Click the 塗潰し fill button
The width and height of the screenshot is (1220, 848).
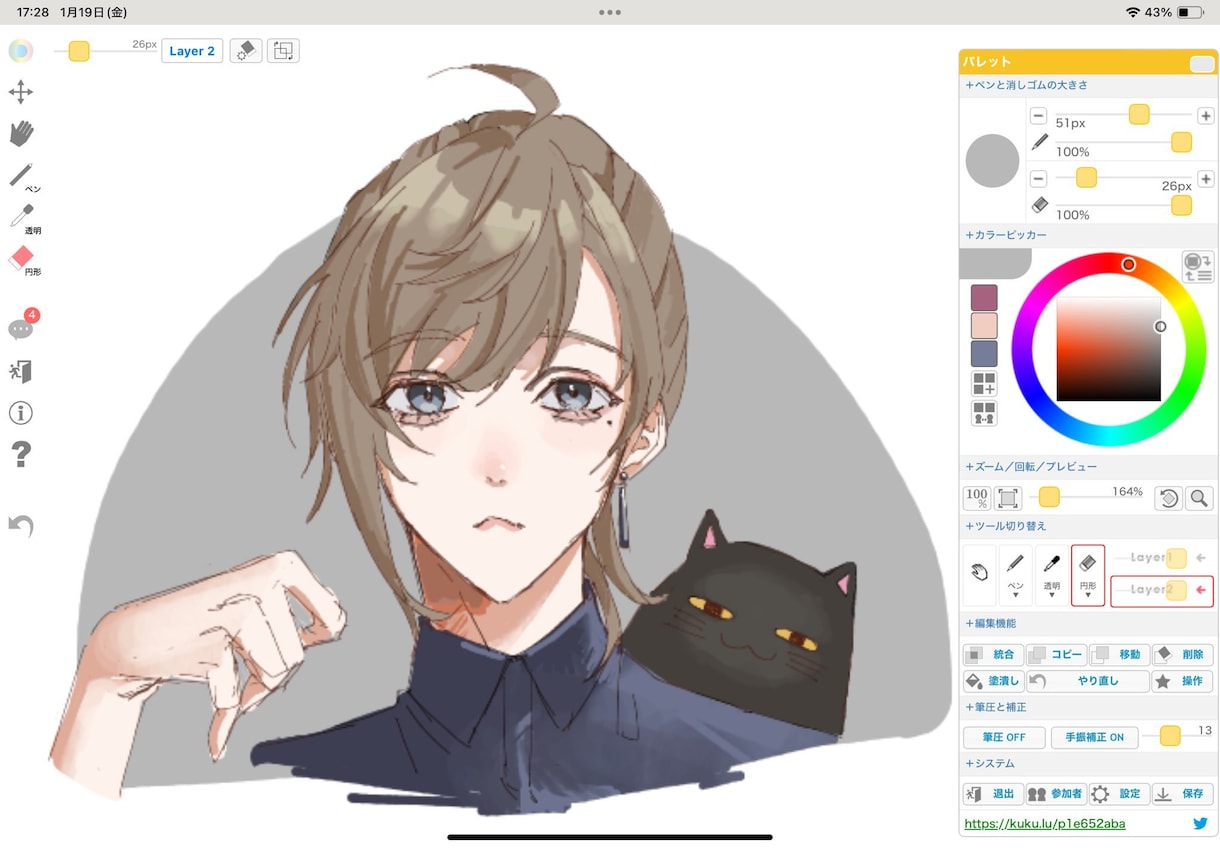pyautogui.click(x=993, y=682)
